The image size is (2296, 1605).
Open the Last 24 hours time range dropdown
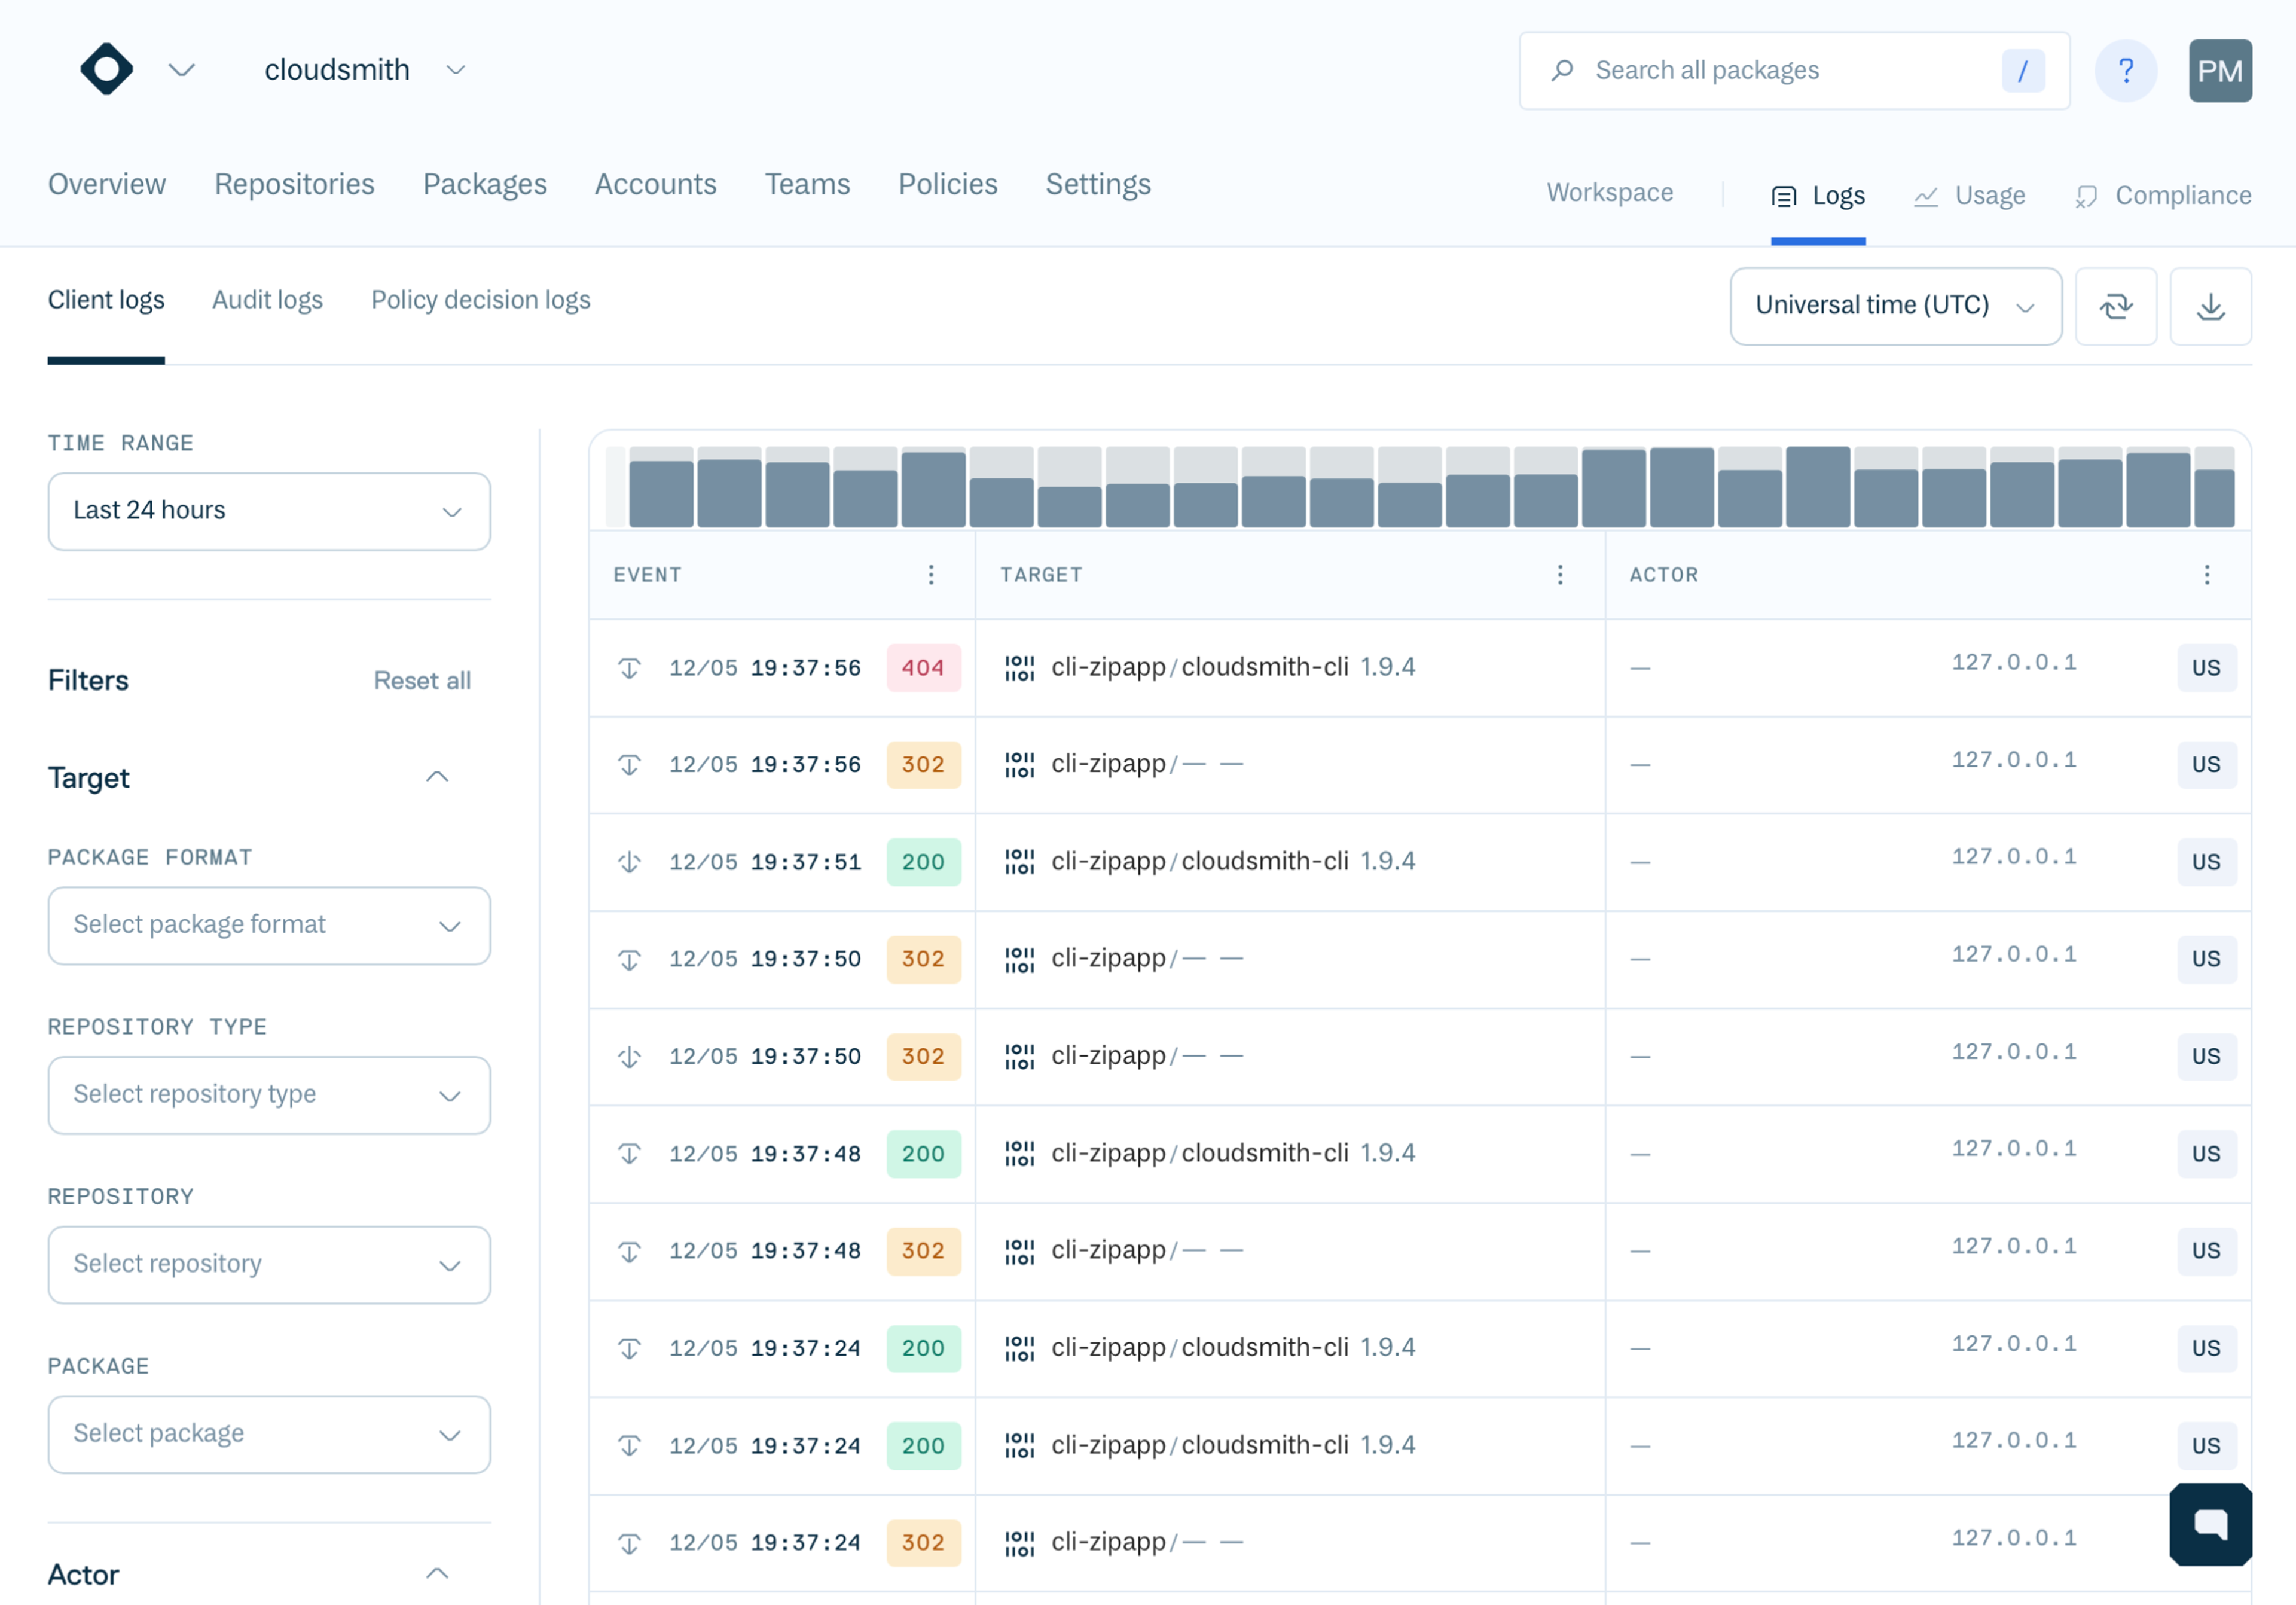pos(269,511)
